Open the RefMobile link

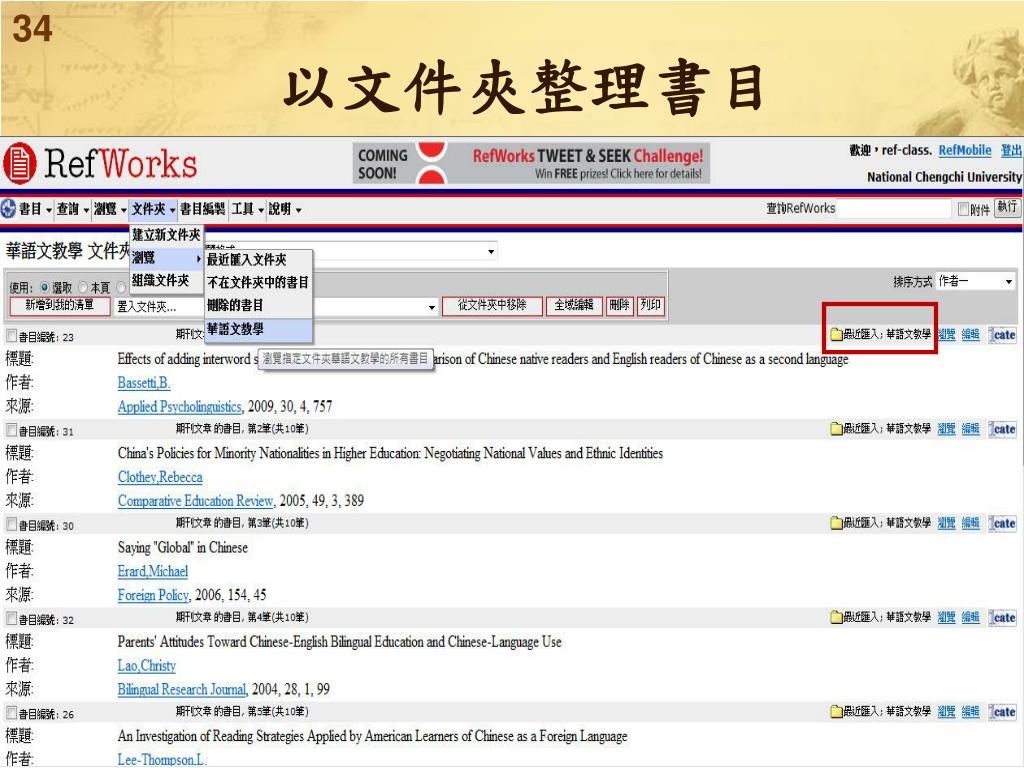coord(965,150)
